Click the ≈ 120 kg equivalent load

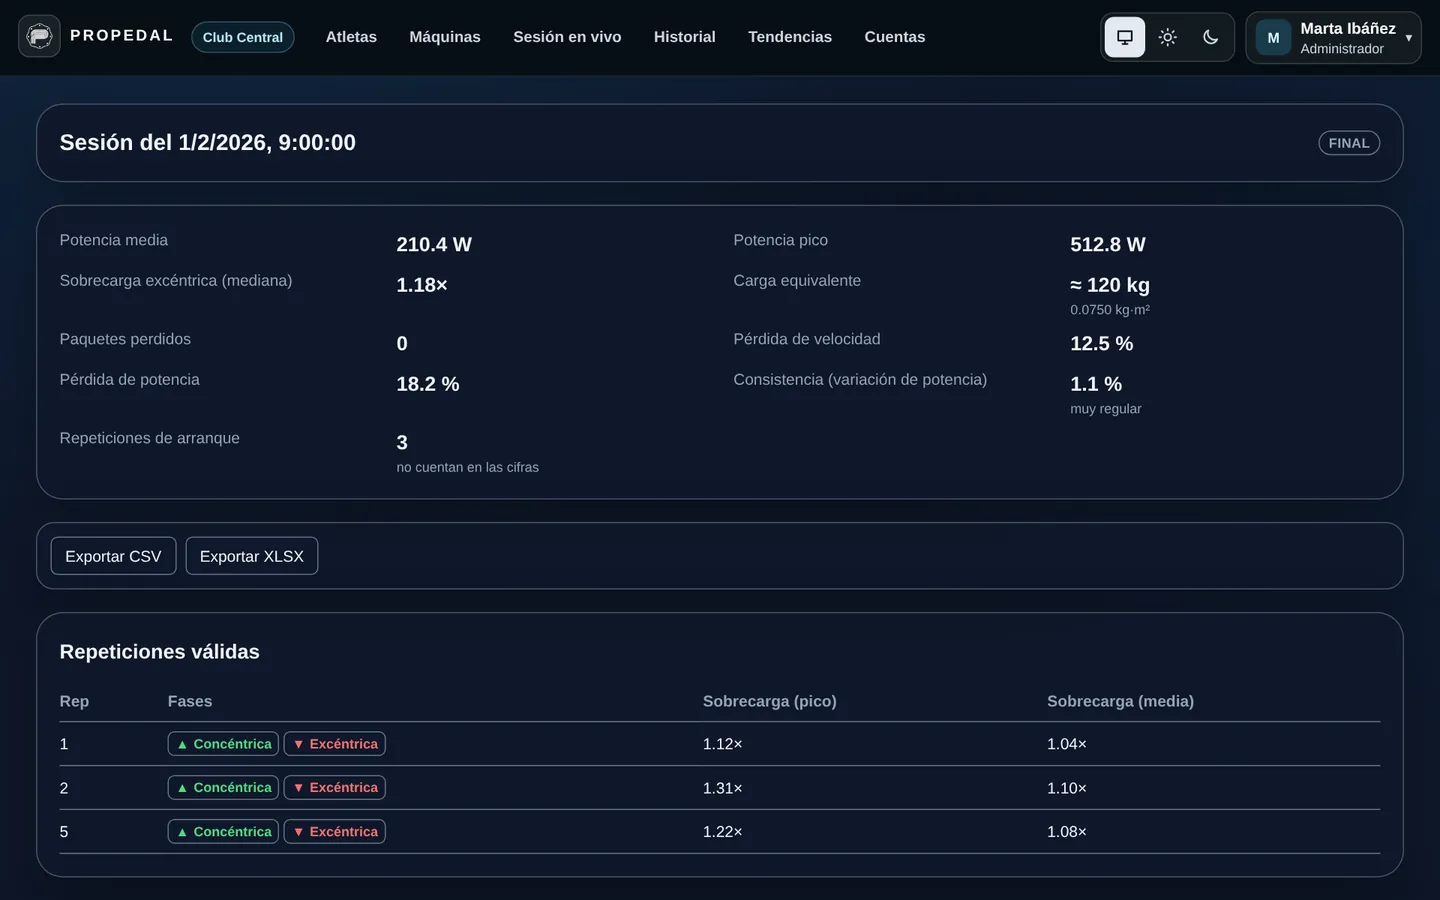1110,285
